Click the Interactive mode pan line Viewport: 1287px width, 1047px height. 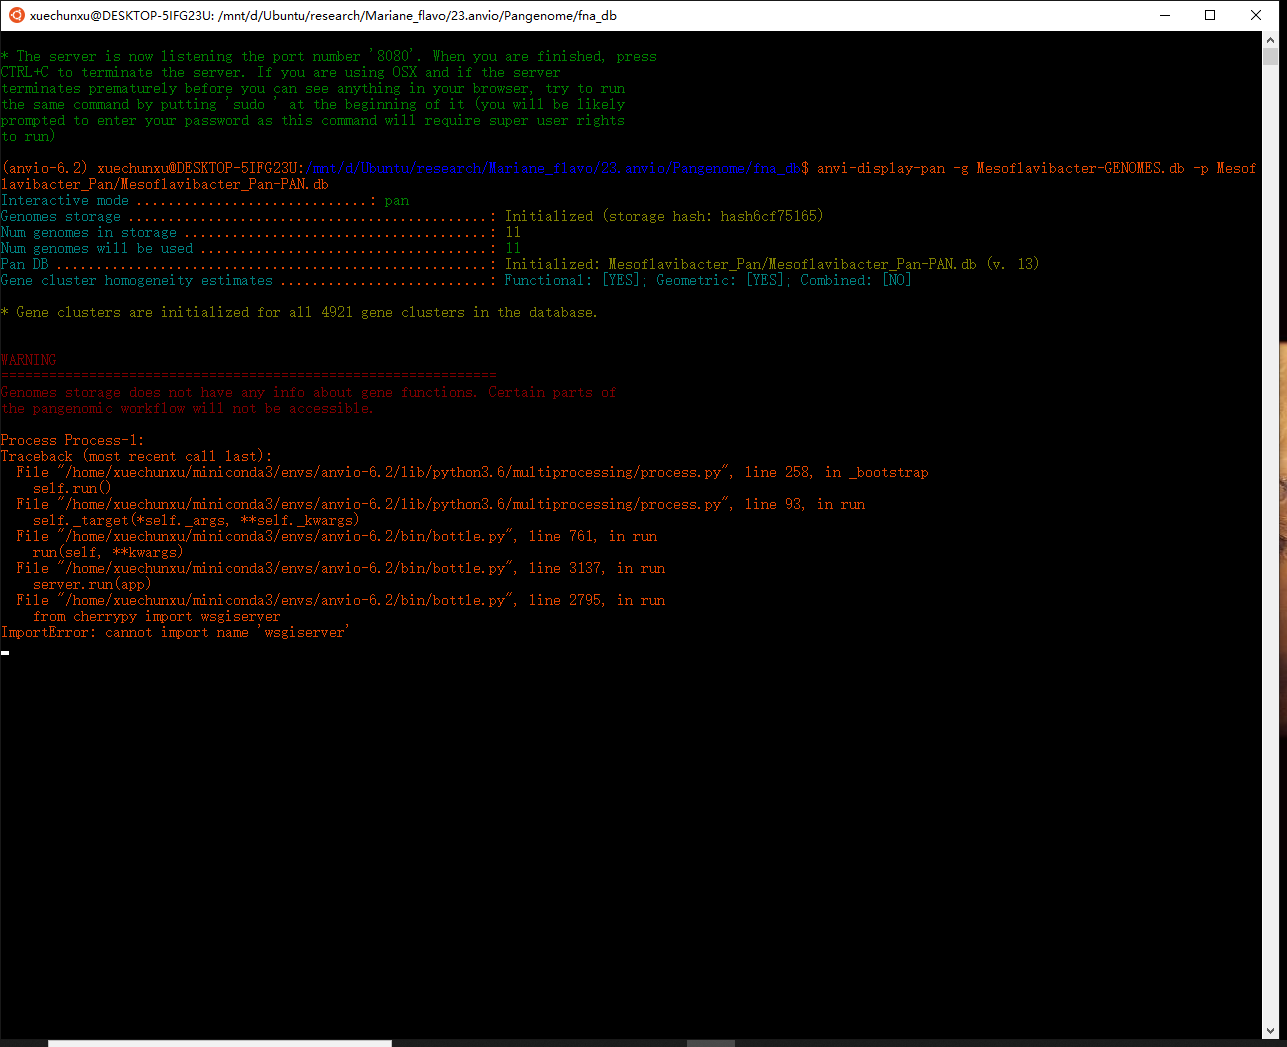(200, 200)
